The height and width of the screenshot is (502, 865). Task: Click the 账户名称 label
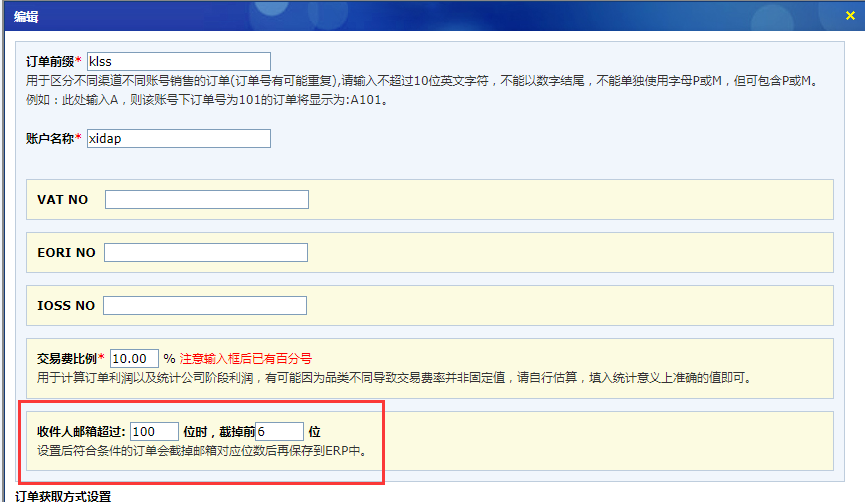click(50, 138)
